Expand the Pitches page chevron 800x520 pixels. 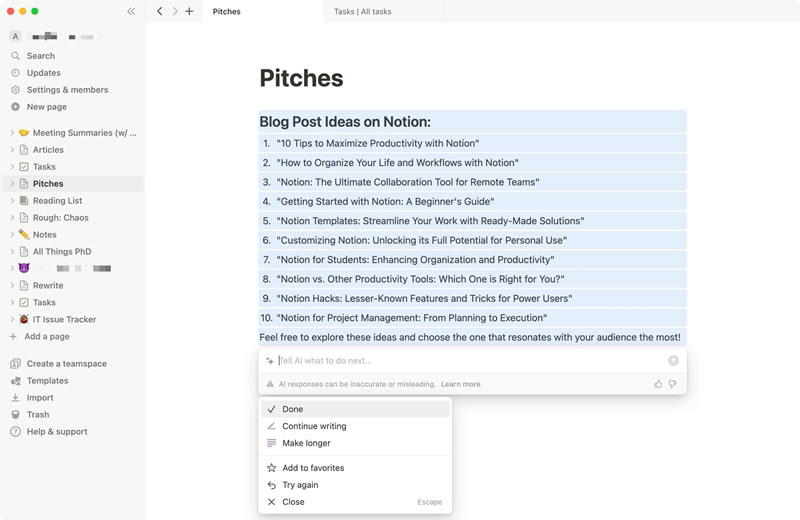(x=12, y=184)
